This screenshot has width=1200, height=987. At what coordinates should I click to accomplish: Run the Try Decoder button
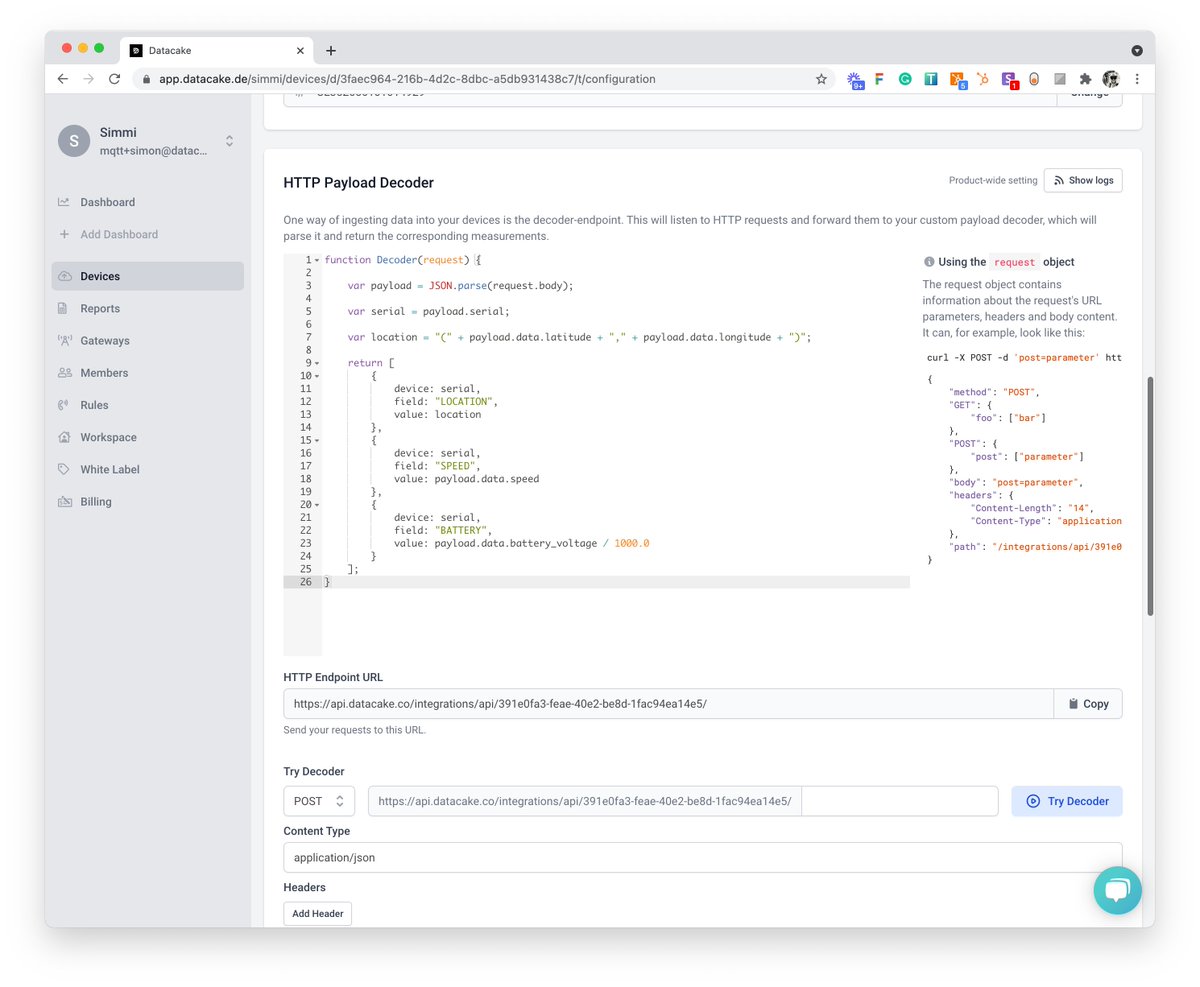click(1067, 801)
